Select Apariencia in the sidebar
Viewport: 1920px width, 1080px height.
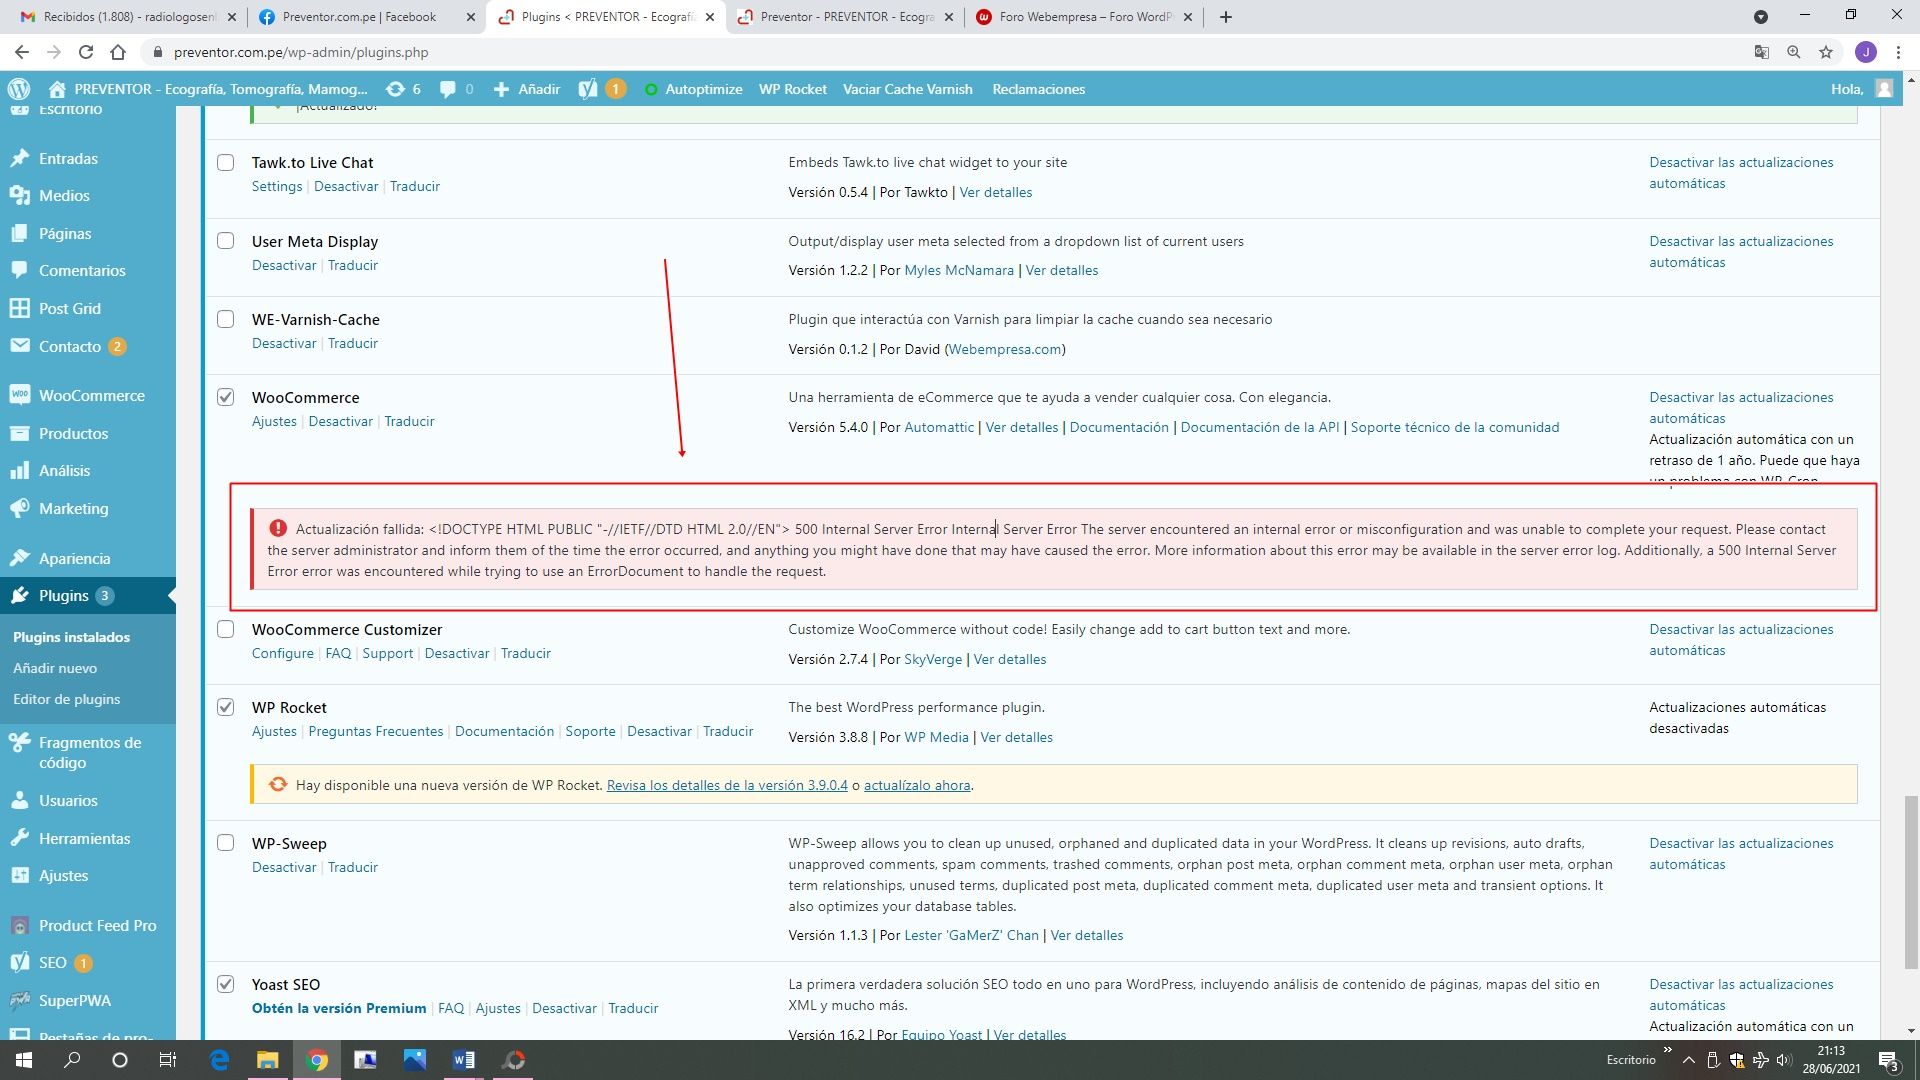[x=74, y=558]
